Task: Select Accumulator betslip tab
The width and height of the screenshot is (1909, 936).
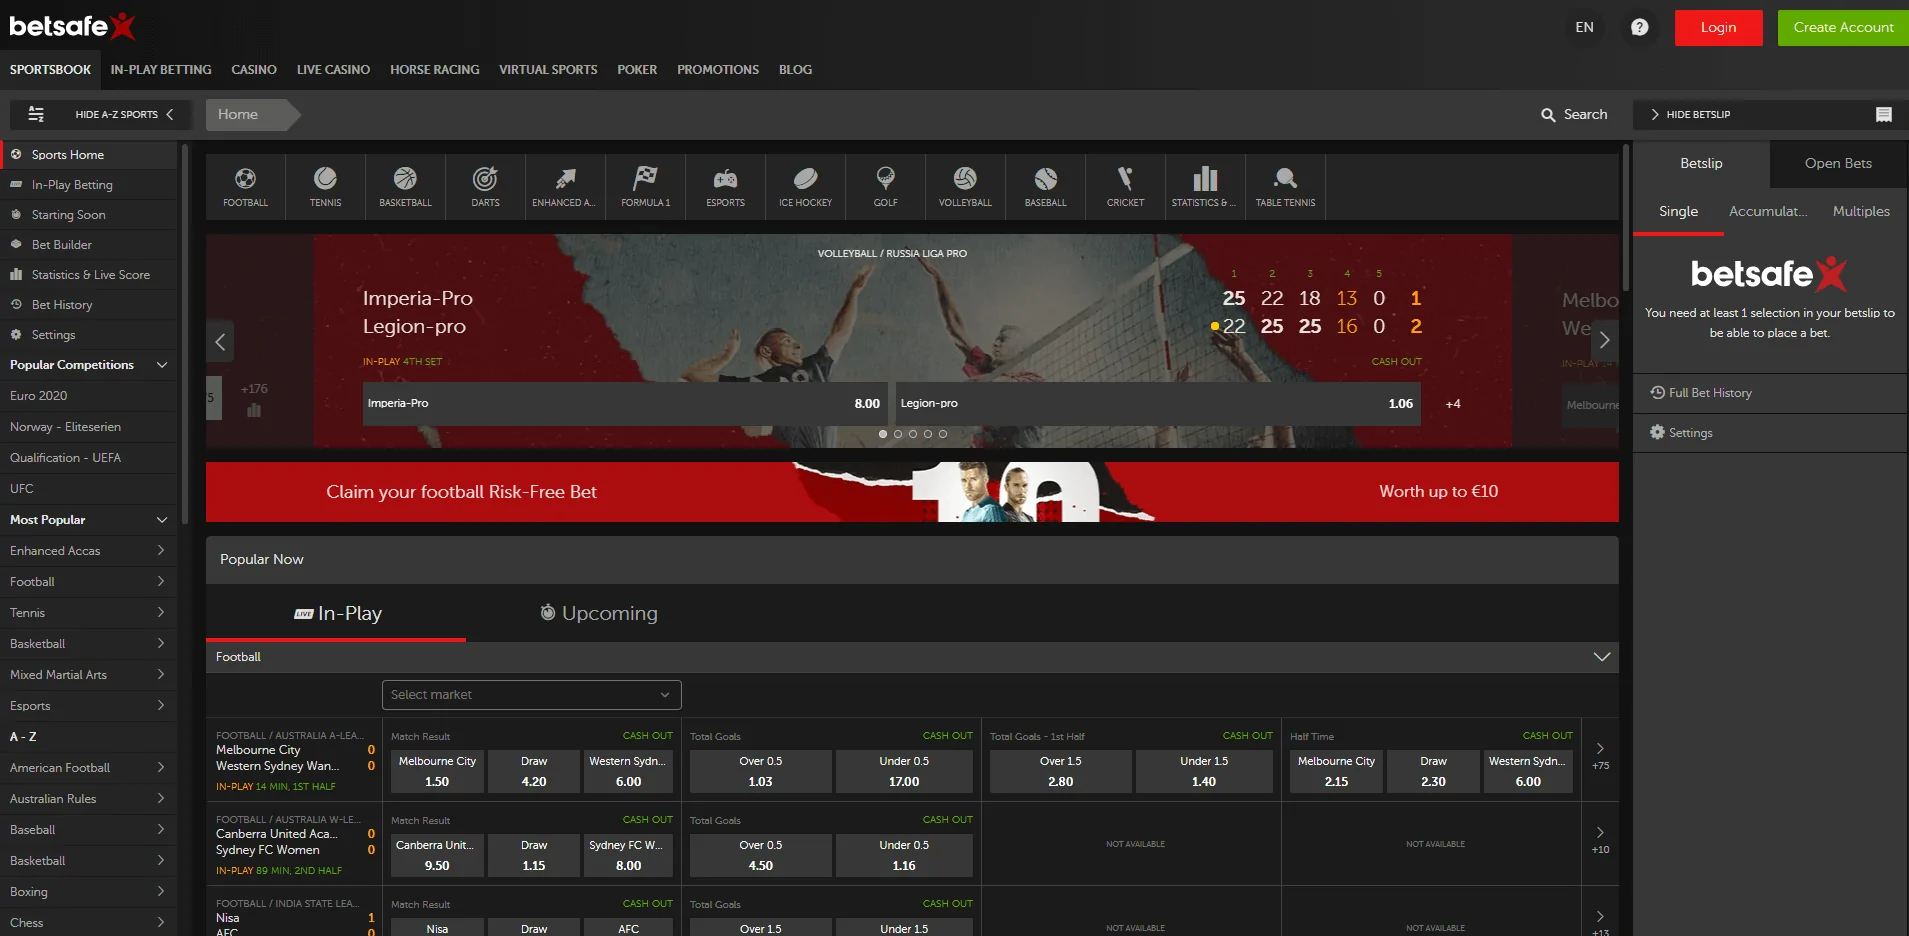Action: (x=1768, y=212)
